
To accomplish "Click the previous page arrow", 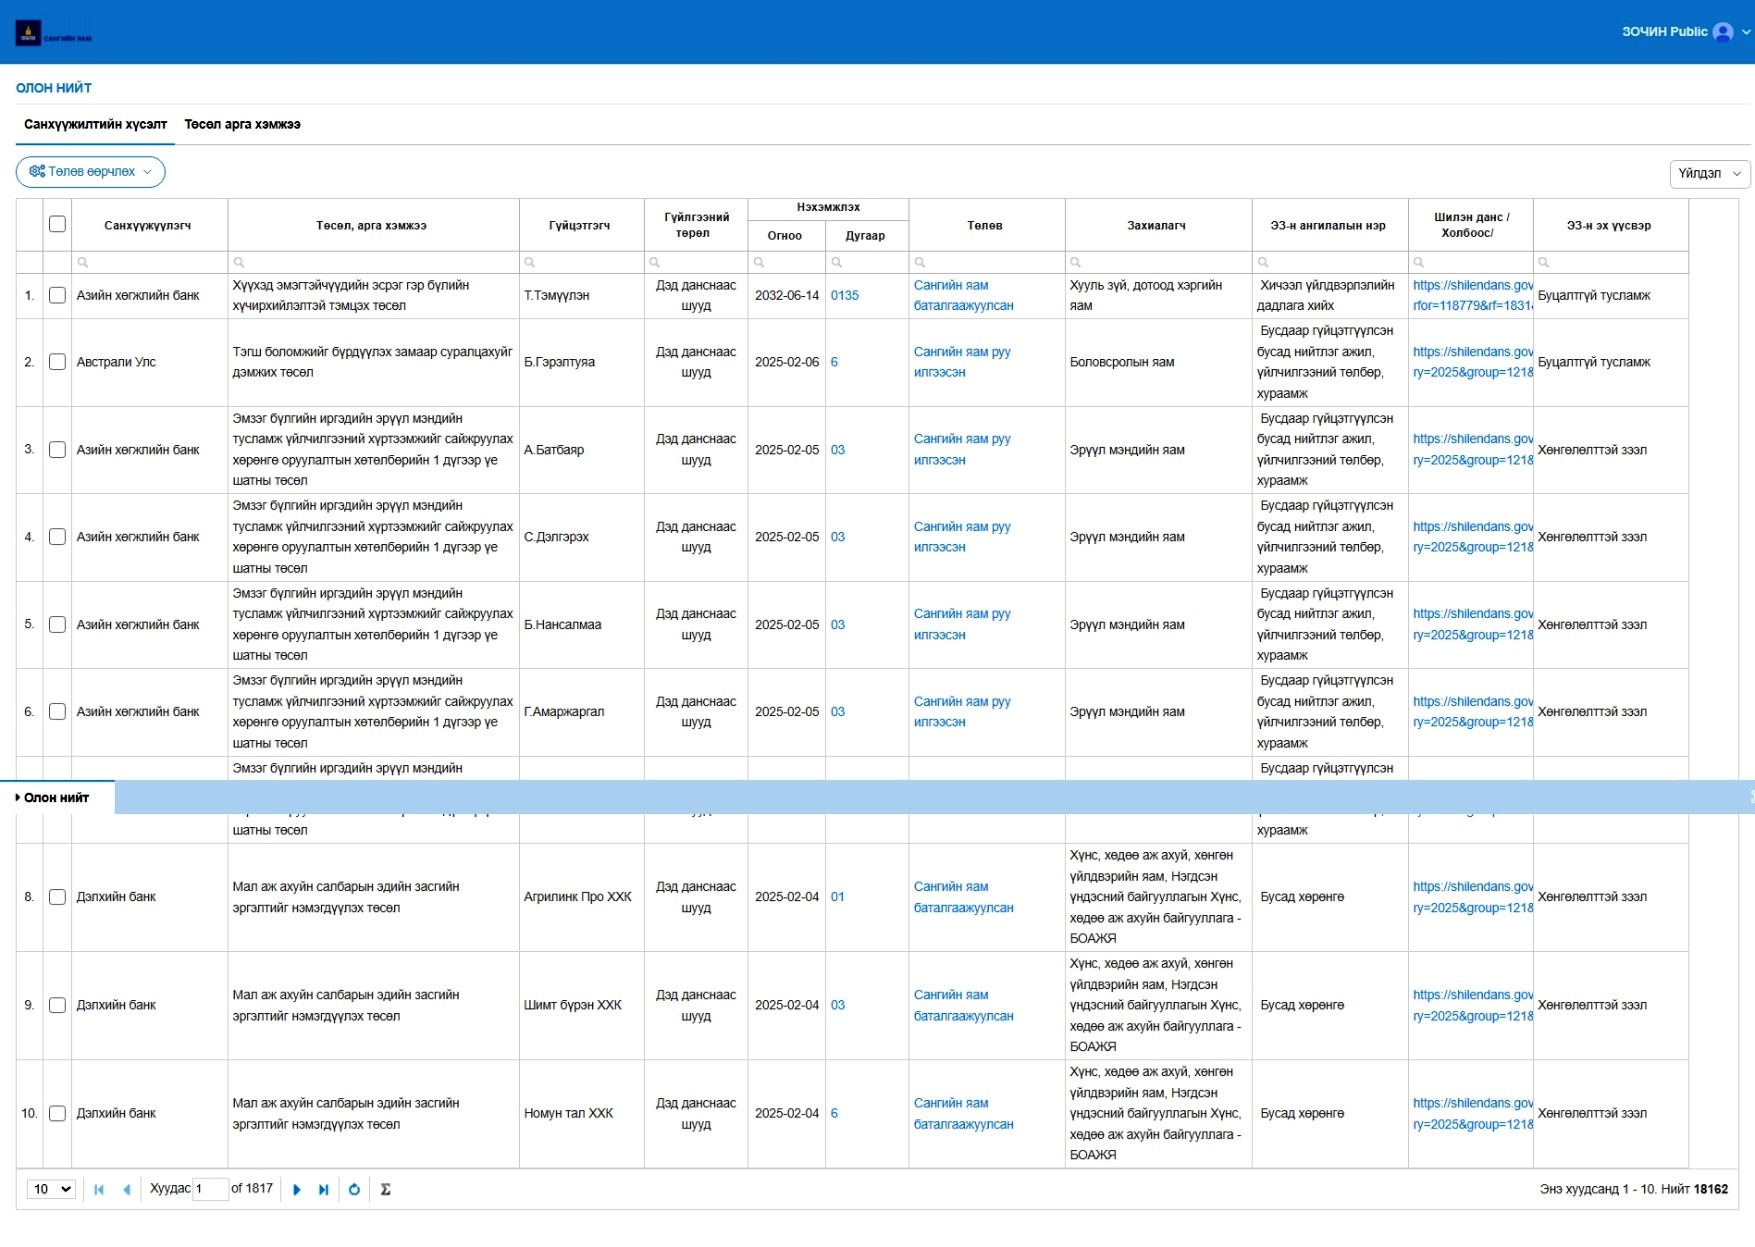I will pyautogui.click(x=127, y=1190).
